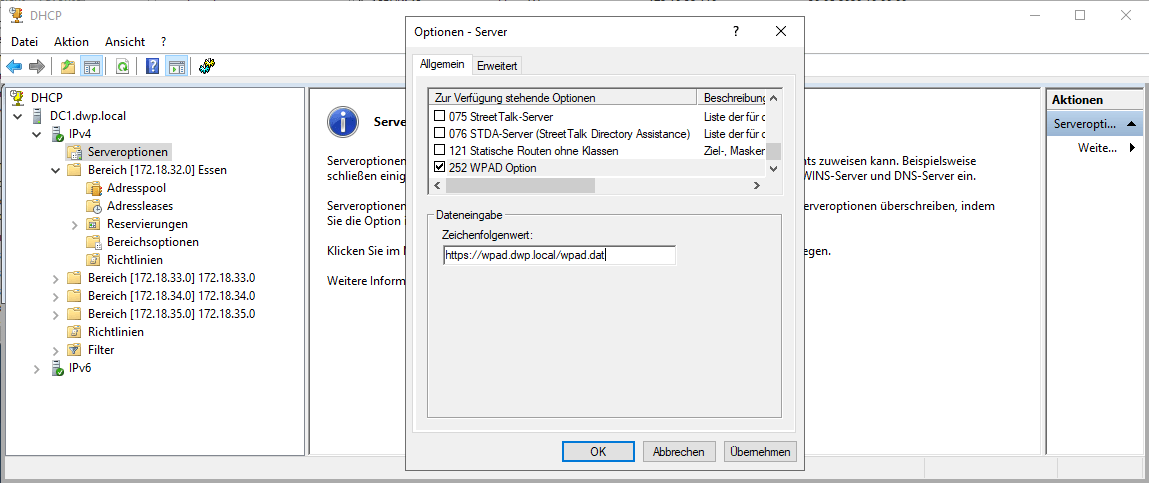
Task: Collapse the Bereich 172.18.32.0 Essen node
Action: point(55,170)
